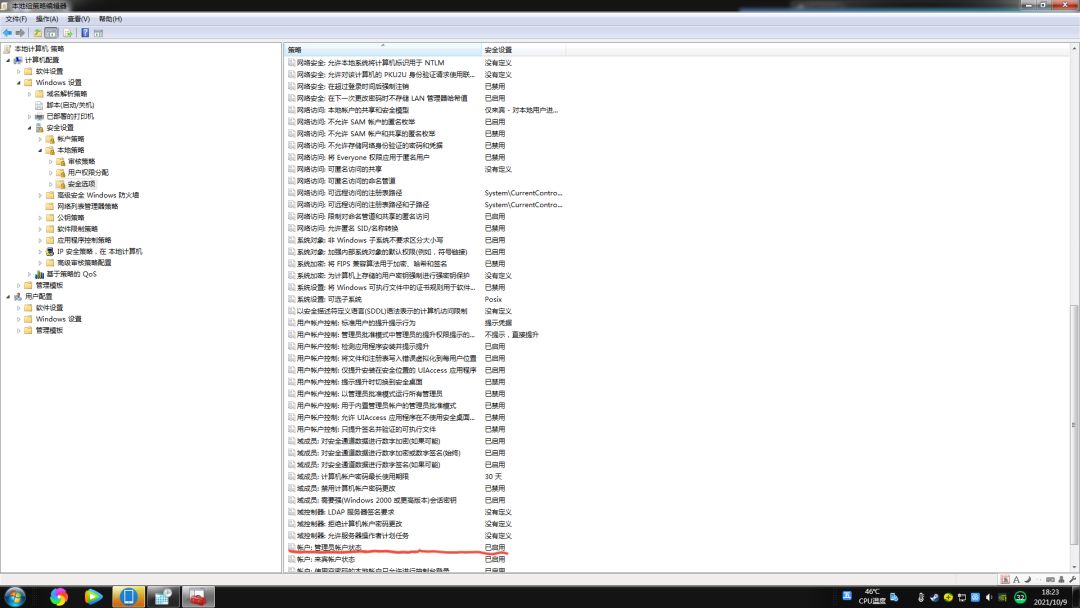Open the 文件(F) menu

[x=16, y=19]
